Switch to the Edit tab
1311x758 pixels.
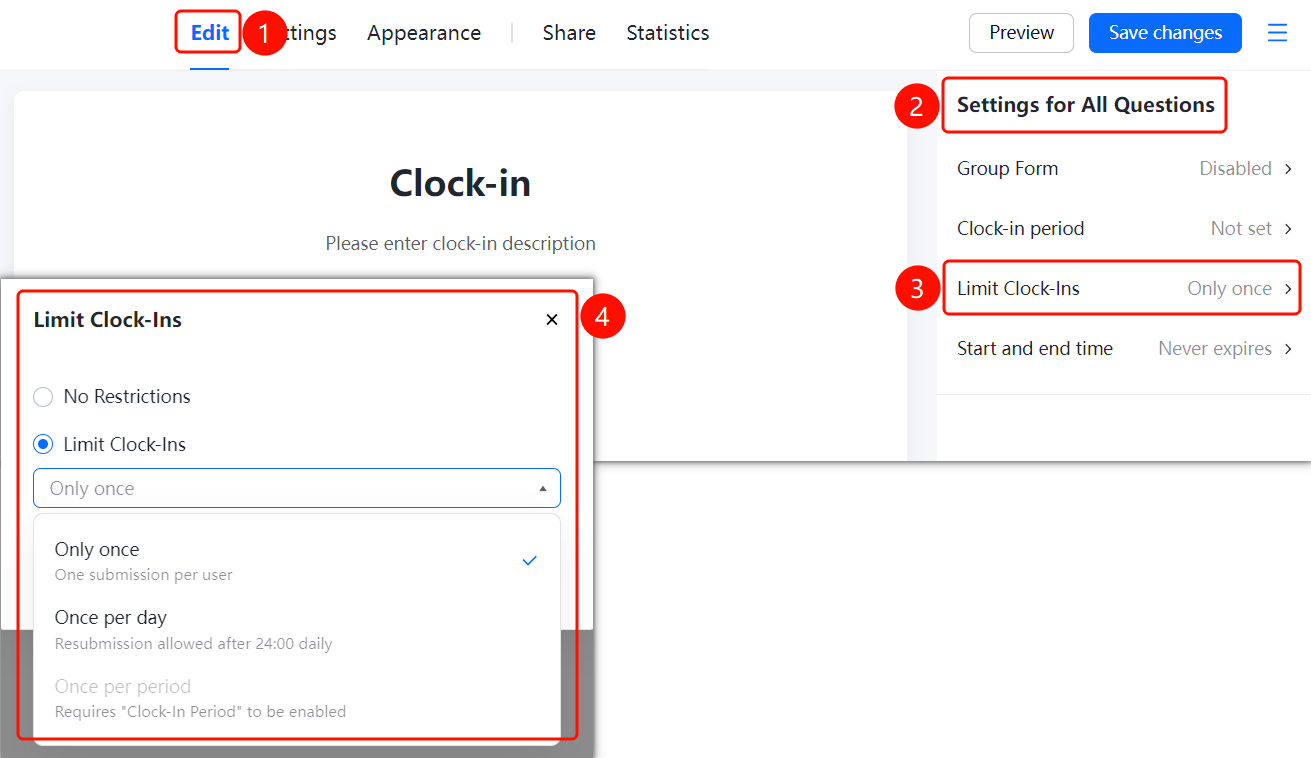point(210,33)
